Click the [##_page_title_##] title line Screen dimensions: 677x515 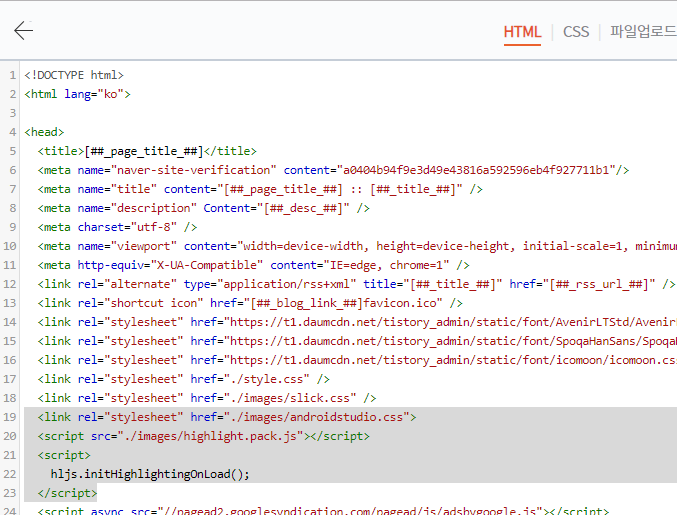point(147,151)
